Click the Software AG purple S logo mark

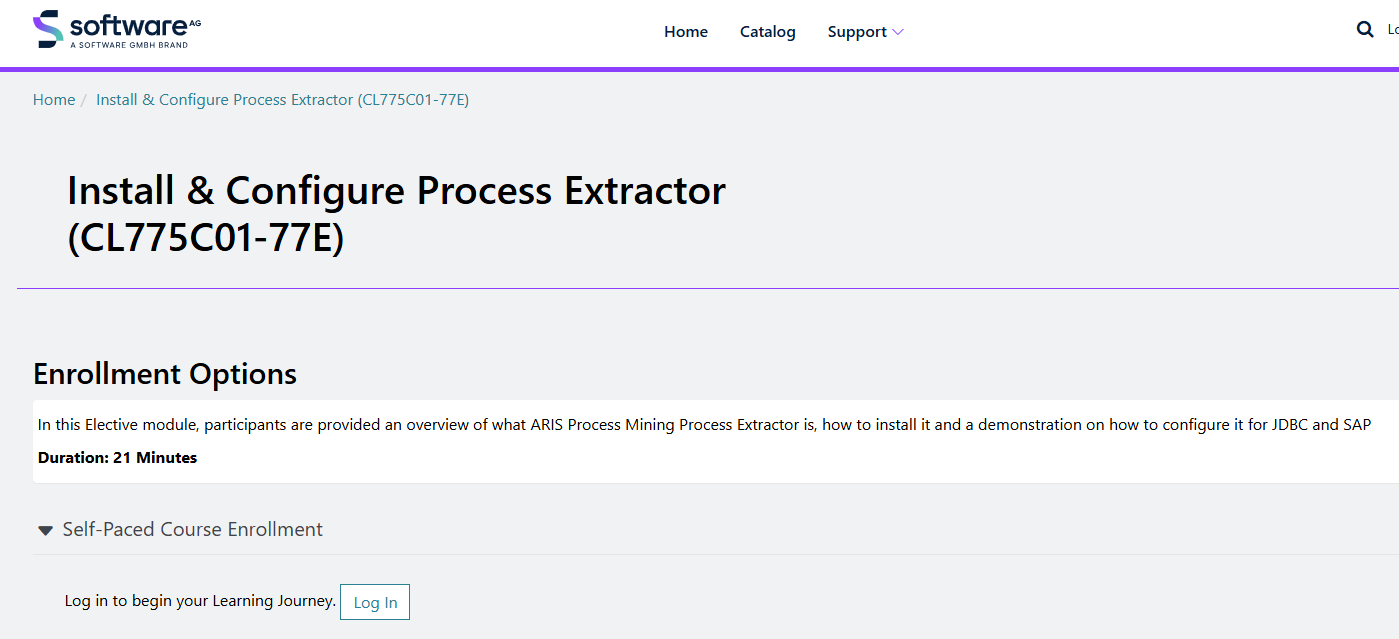point(47,30)
